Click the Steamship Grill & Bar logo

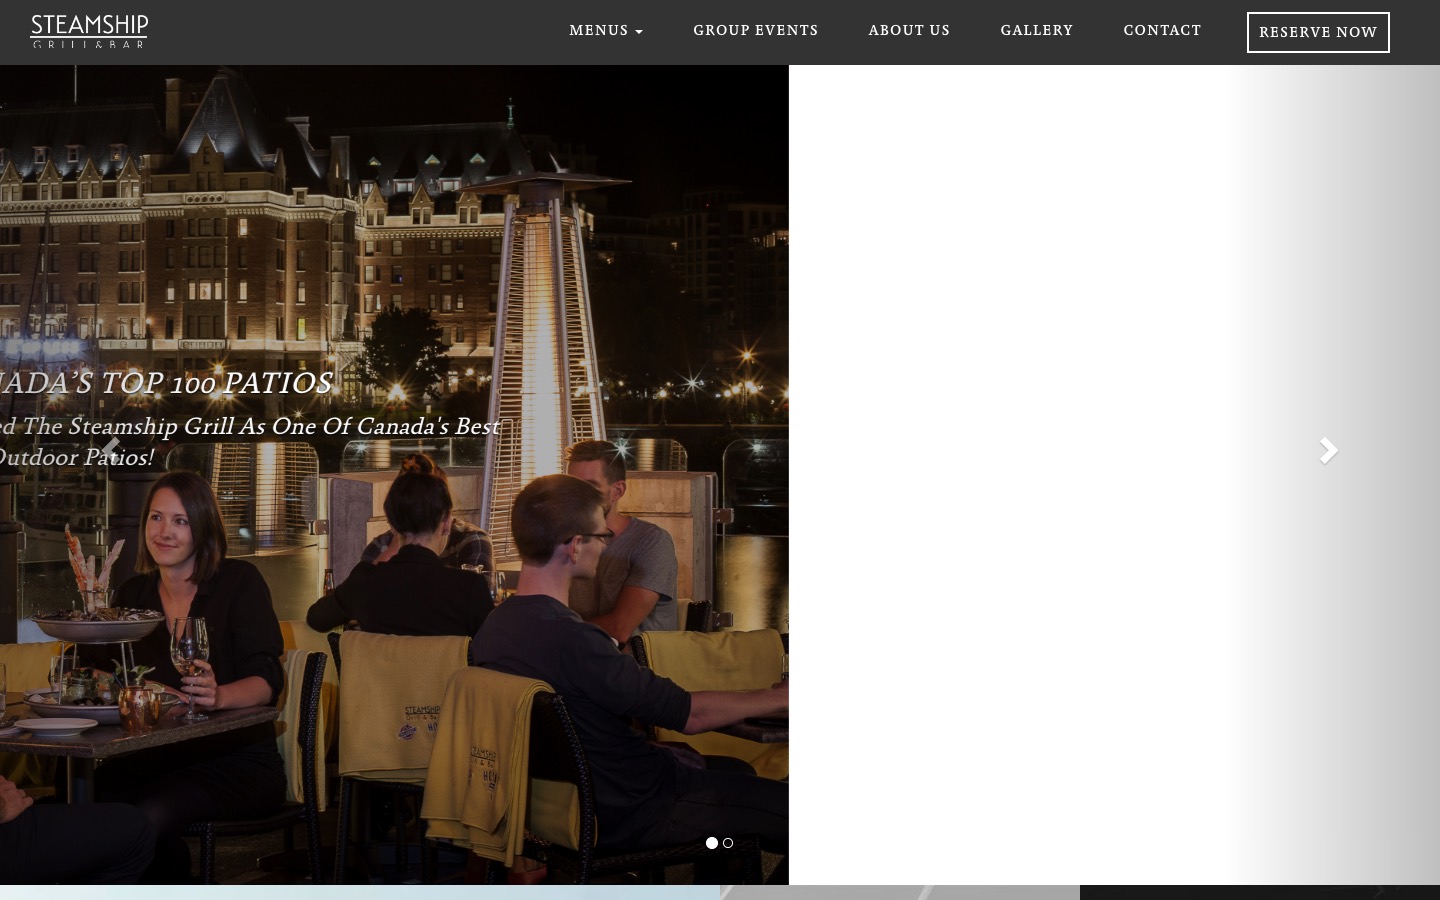click(89, 31)
